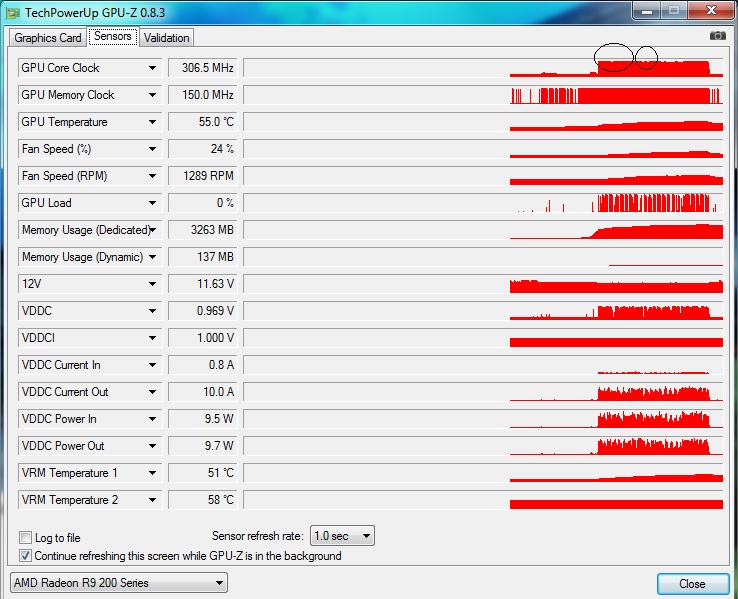Click the 24 % fan speed value
Viewport: 738px width, 599px height.
point(202,149)
